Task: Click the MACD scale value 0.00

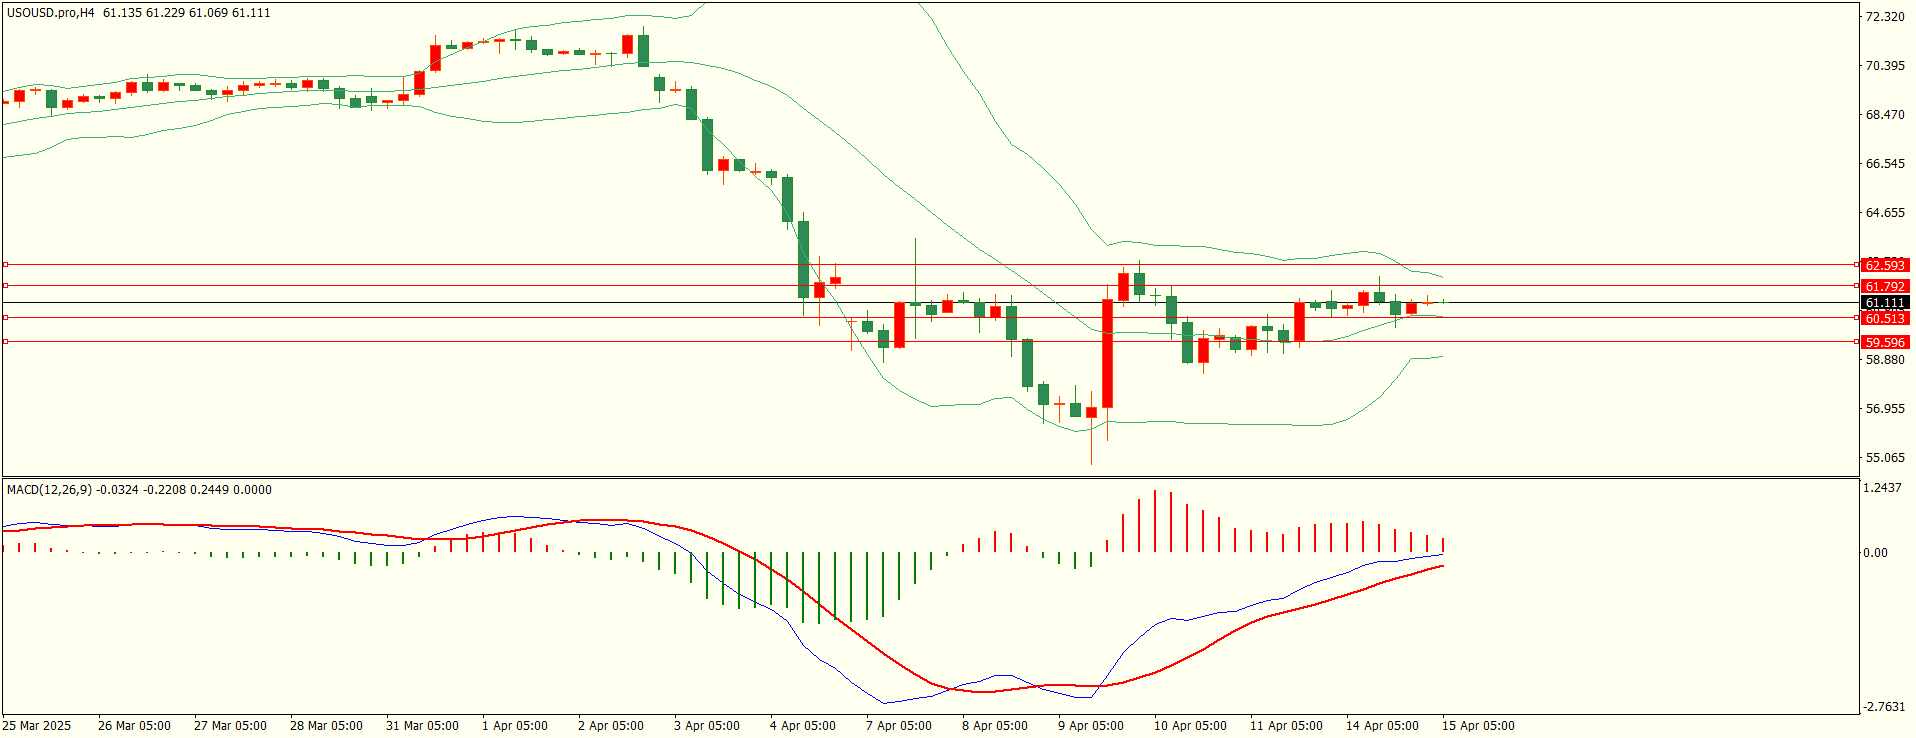Action: point(1875,552)
